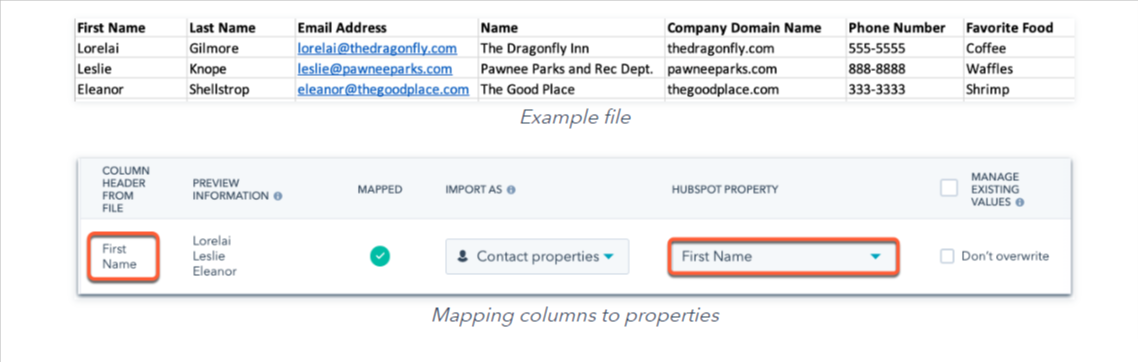Select the Name spreadsheet header cell
The image size is (1138, 362).
[571, 28]
